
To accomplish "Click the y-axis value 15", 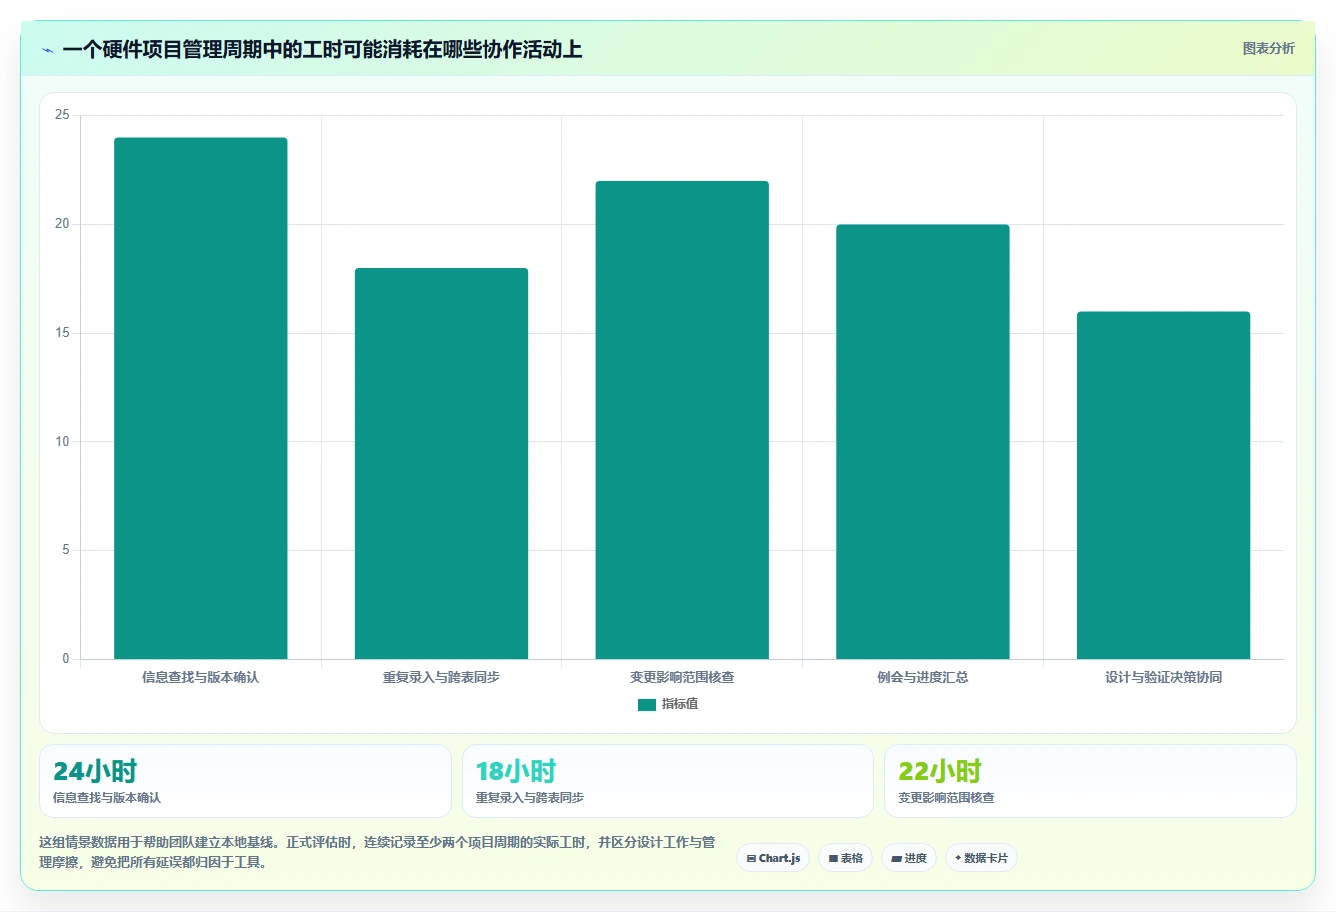I will (62, 333).
